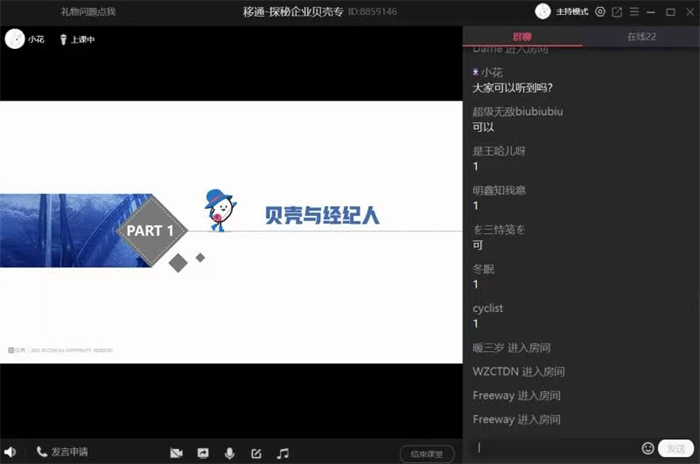Screen dimensions: 700x464
Task: Mute the microphone in bottom toolbar
Action: (x=230, y=453)
